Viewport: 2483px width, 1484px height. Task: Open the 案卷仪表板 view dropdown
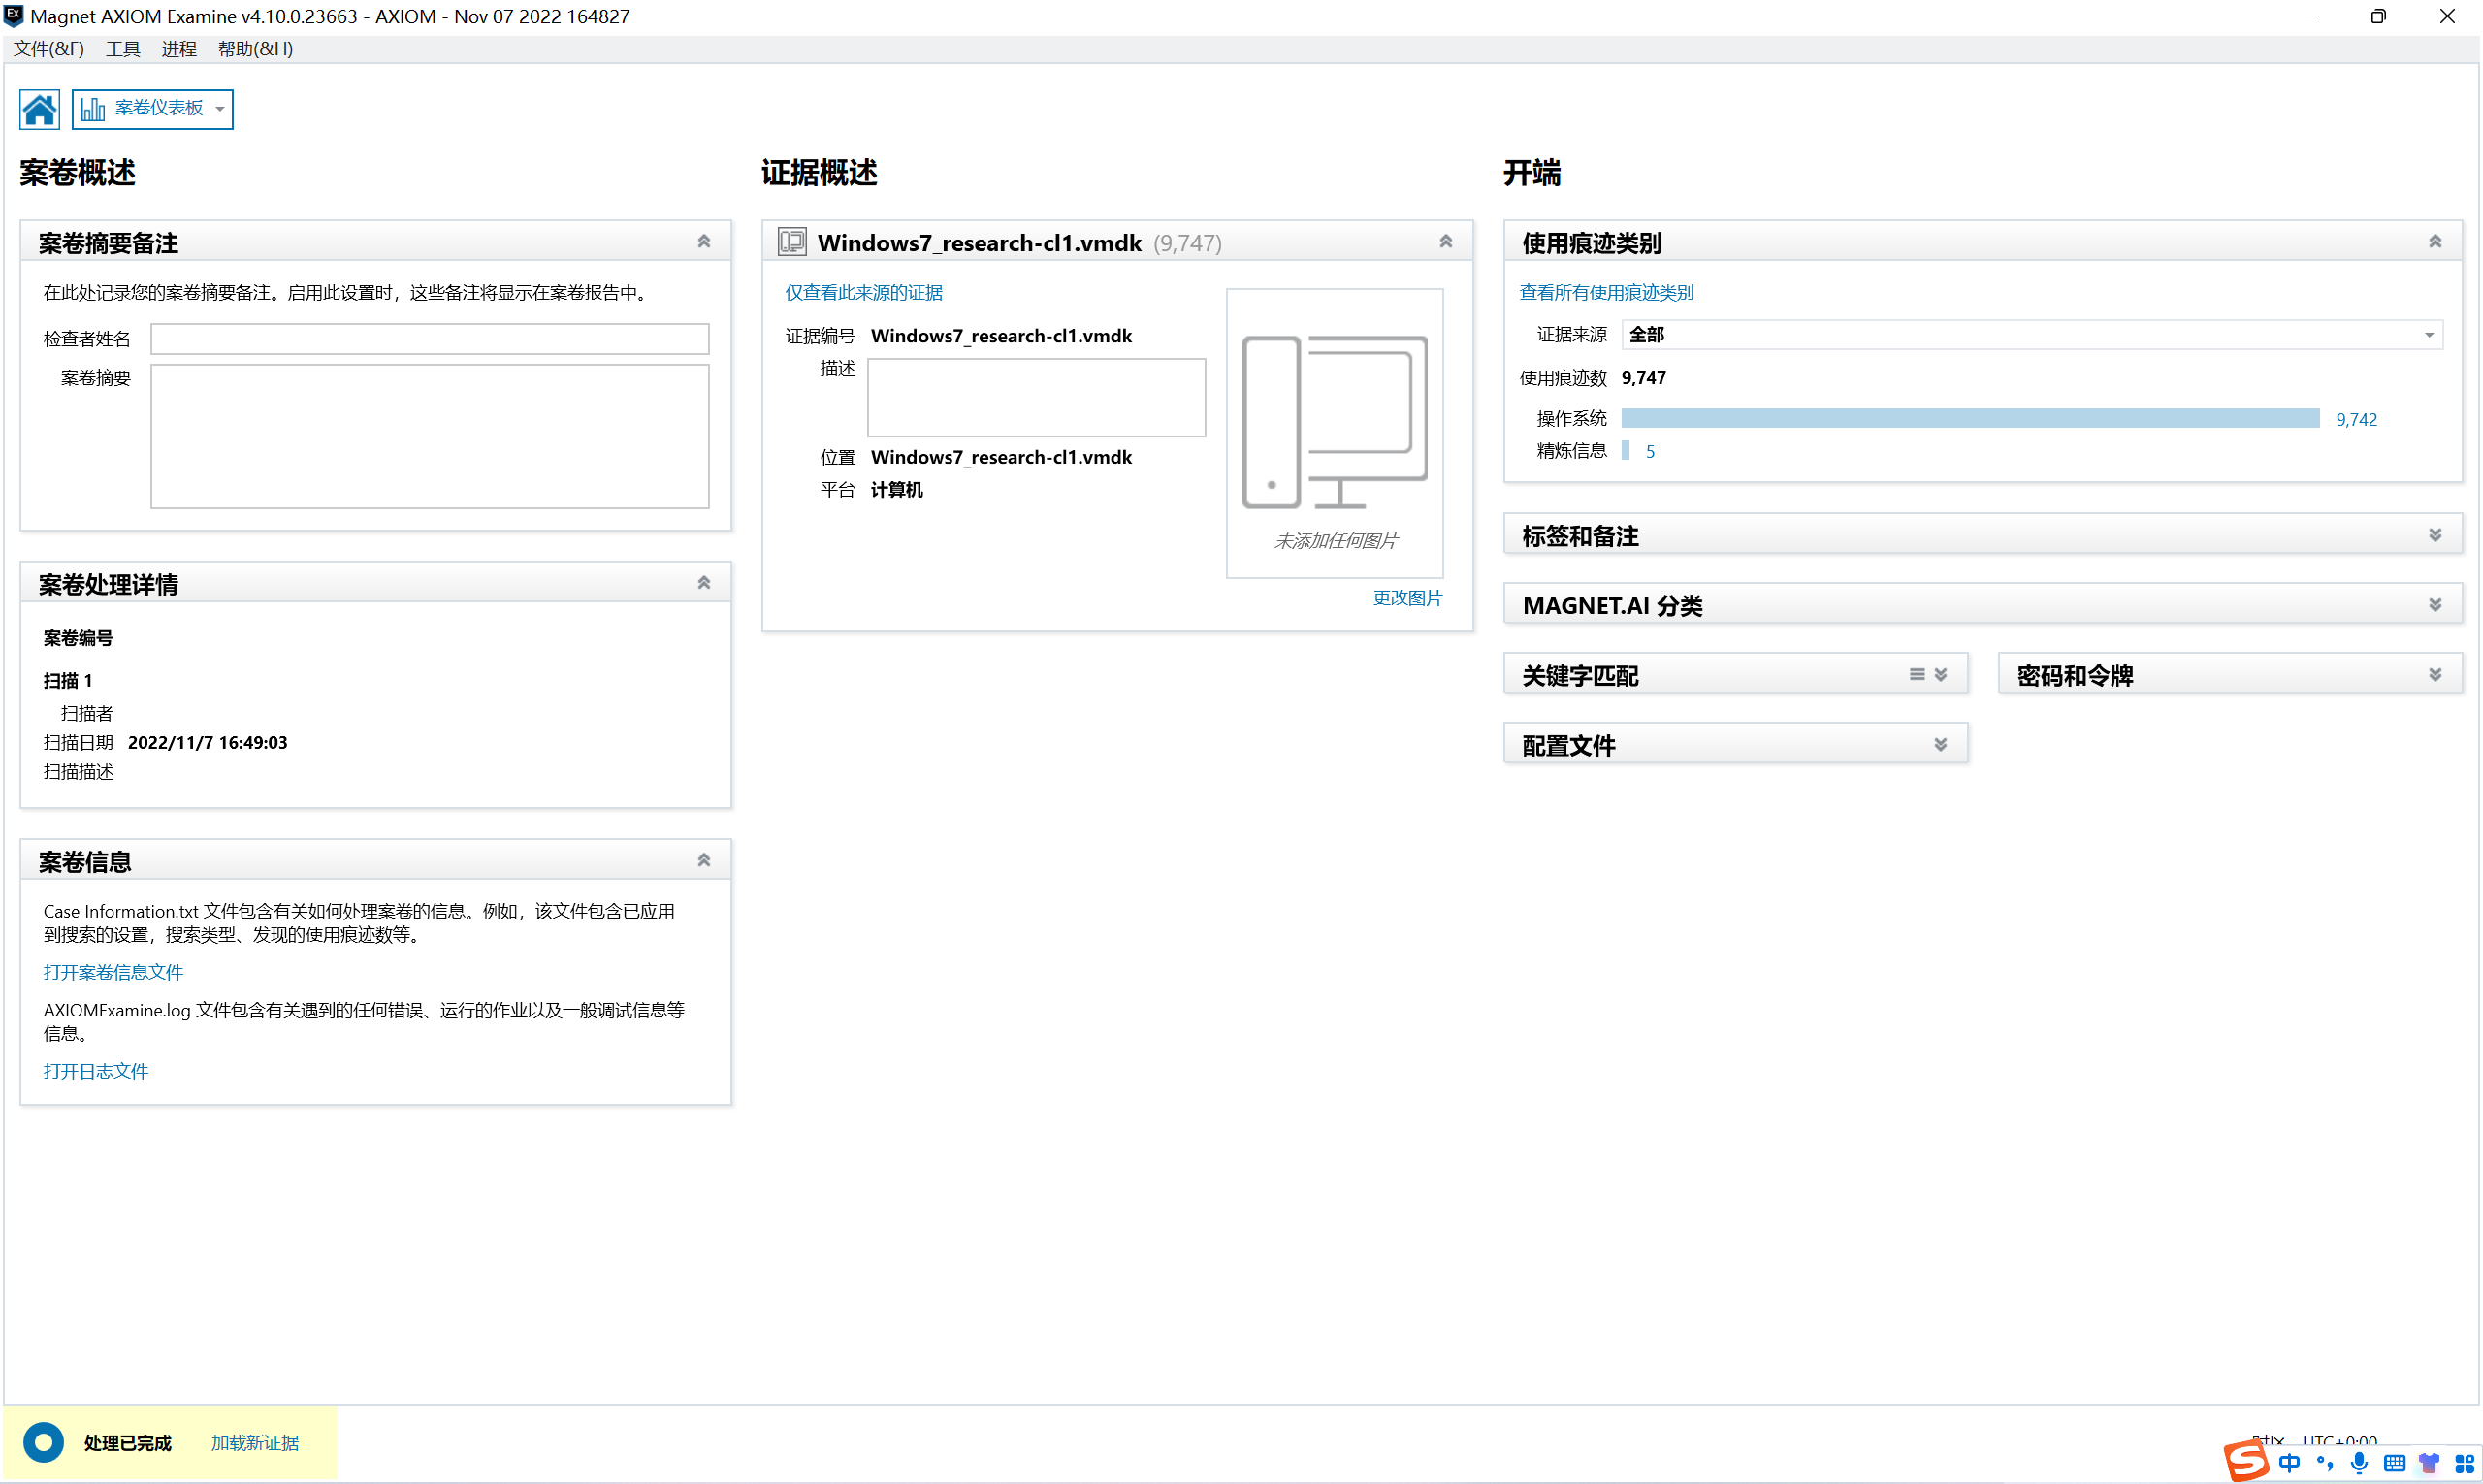tap(153, 109)
